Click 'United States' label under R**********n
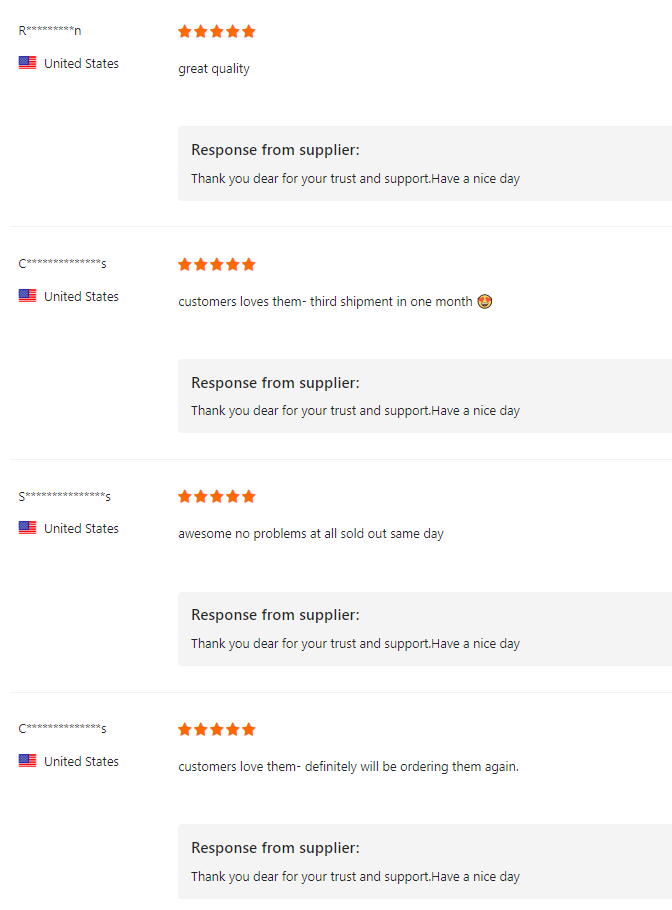 [81, 63]
